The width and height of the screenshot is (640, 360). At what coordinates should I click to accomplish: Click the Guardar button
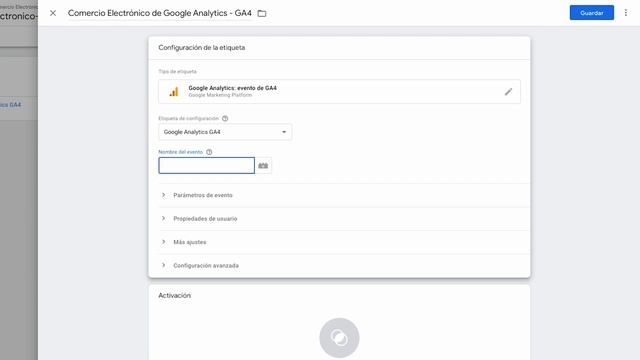591,13
